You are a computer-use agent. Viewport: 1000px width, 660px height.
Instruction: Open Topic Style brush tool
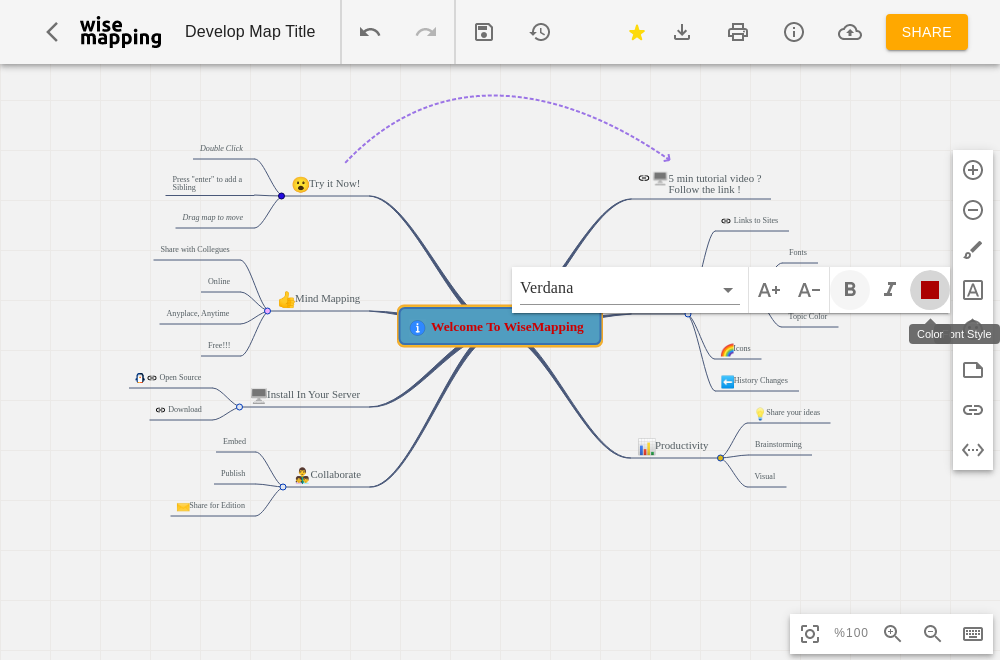(x=973, y=250)
